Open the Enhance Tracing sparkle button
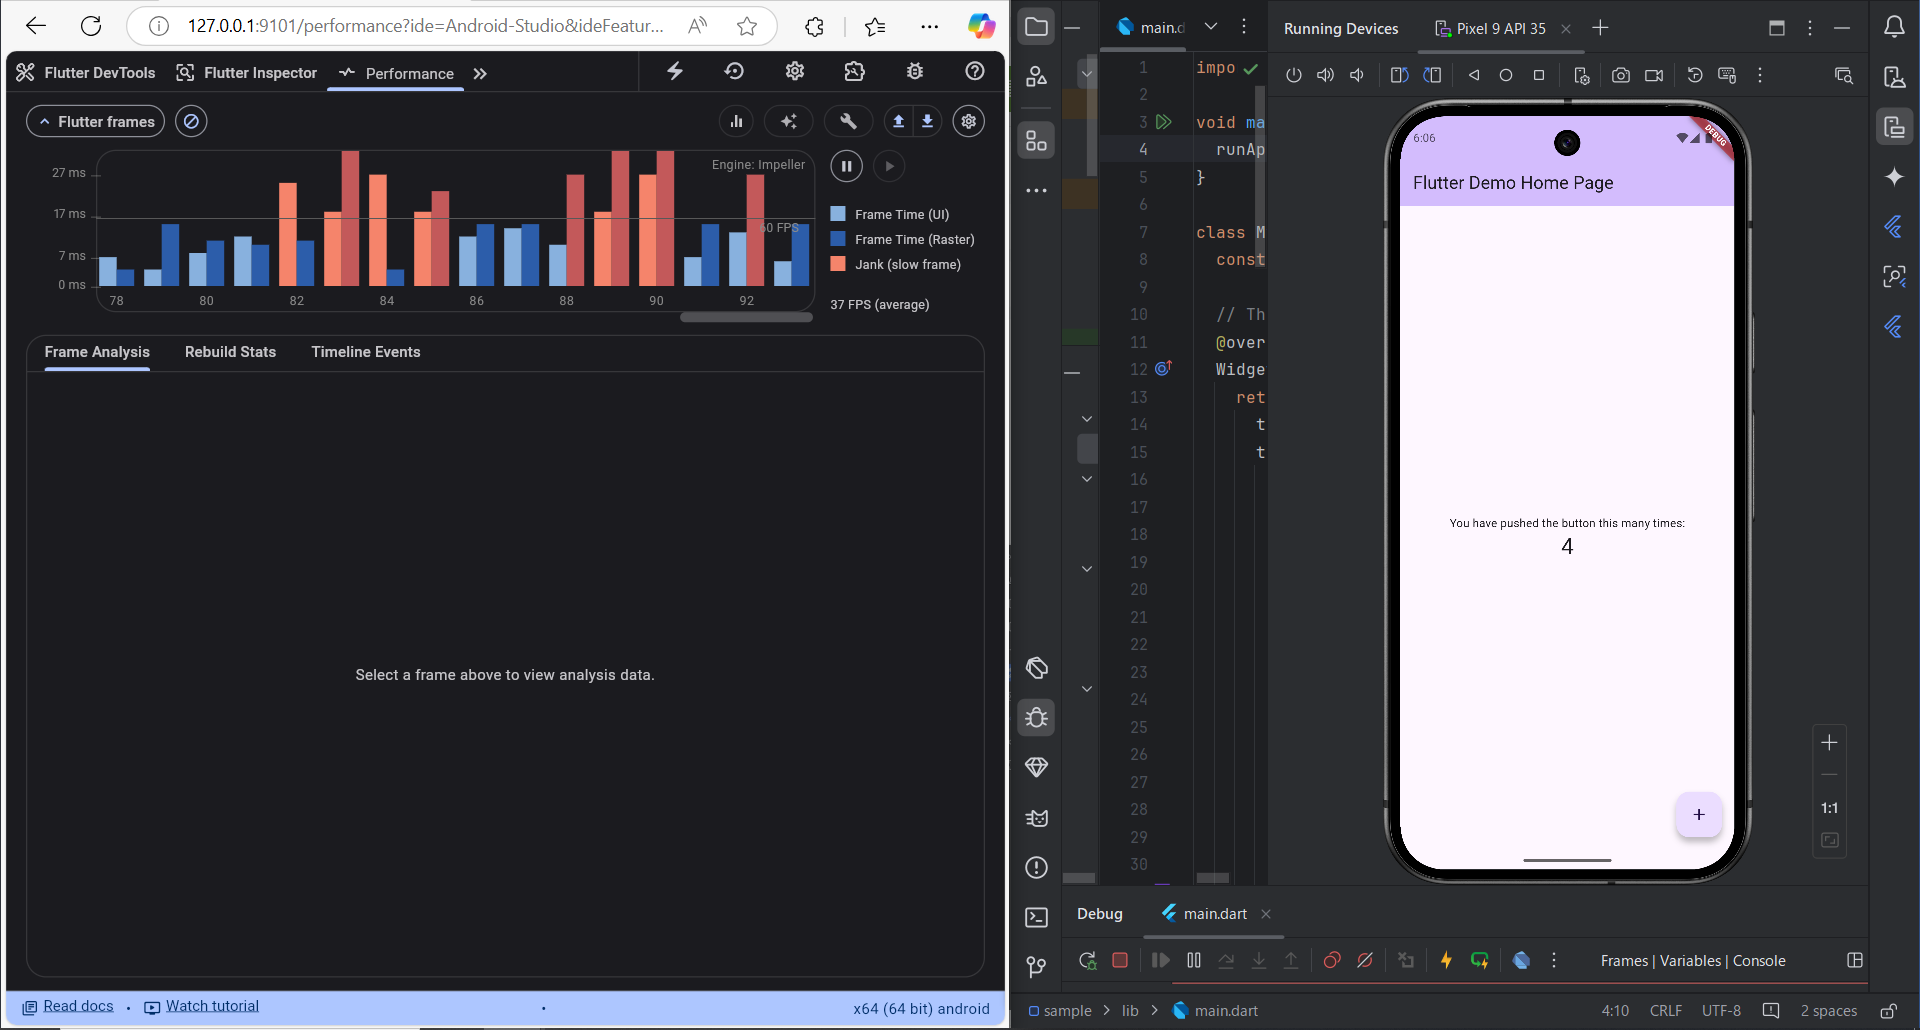This screenshot has width=1920, height=1030. coord(789,121)
